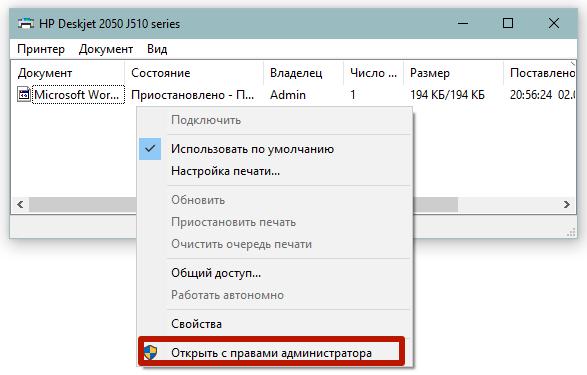Screen dimensions: 587x375
Task: Close the HP Deskjet window
Action: [x=554, y=24]
